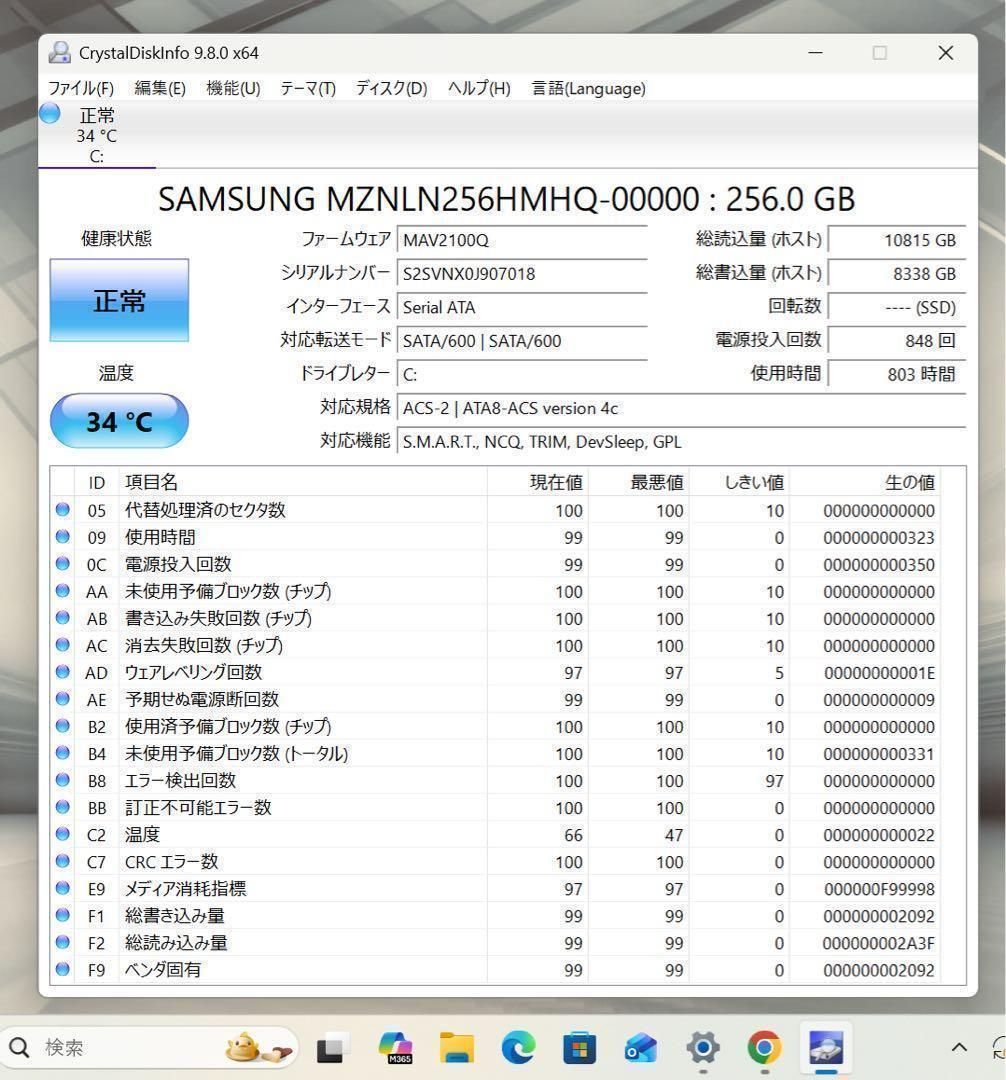Click the power on hours value 803 時間
The width and height of the screenshot is (1006, 1080).
coord(897,374)
